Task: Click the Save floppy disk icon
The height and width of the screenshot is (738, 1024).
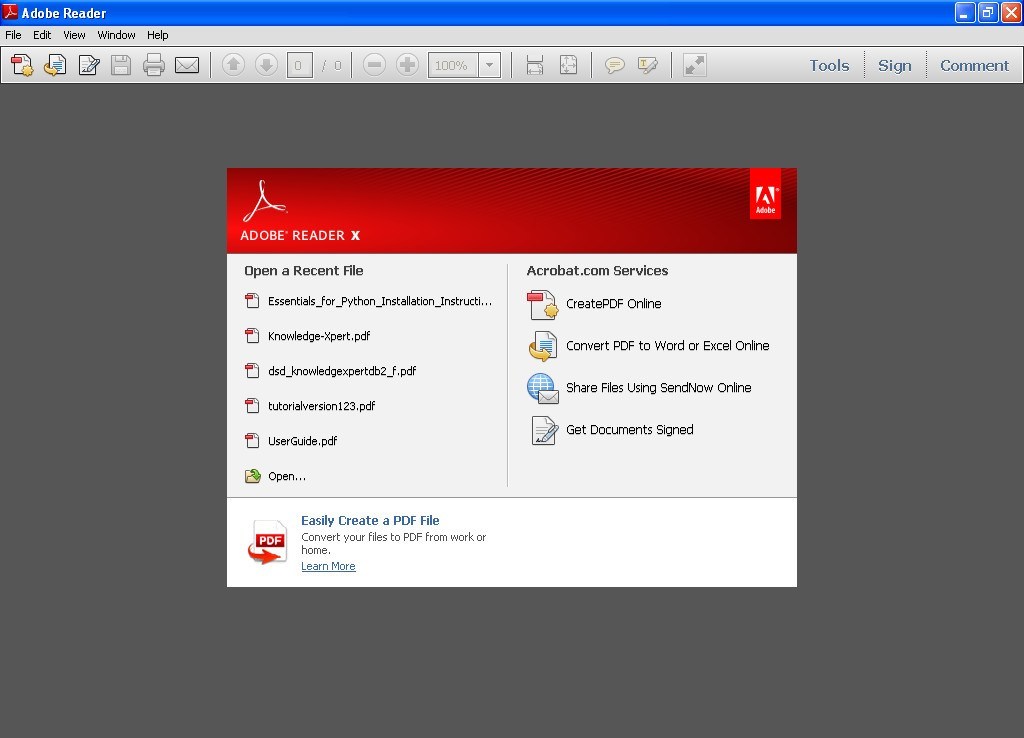Action: pyautogui.click(x=121, y=66)
